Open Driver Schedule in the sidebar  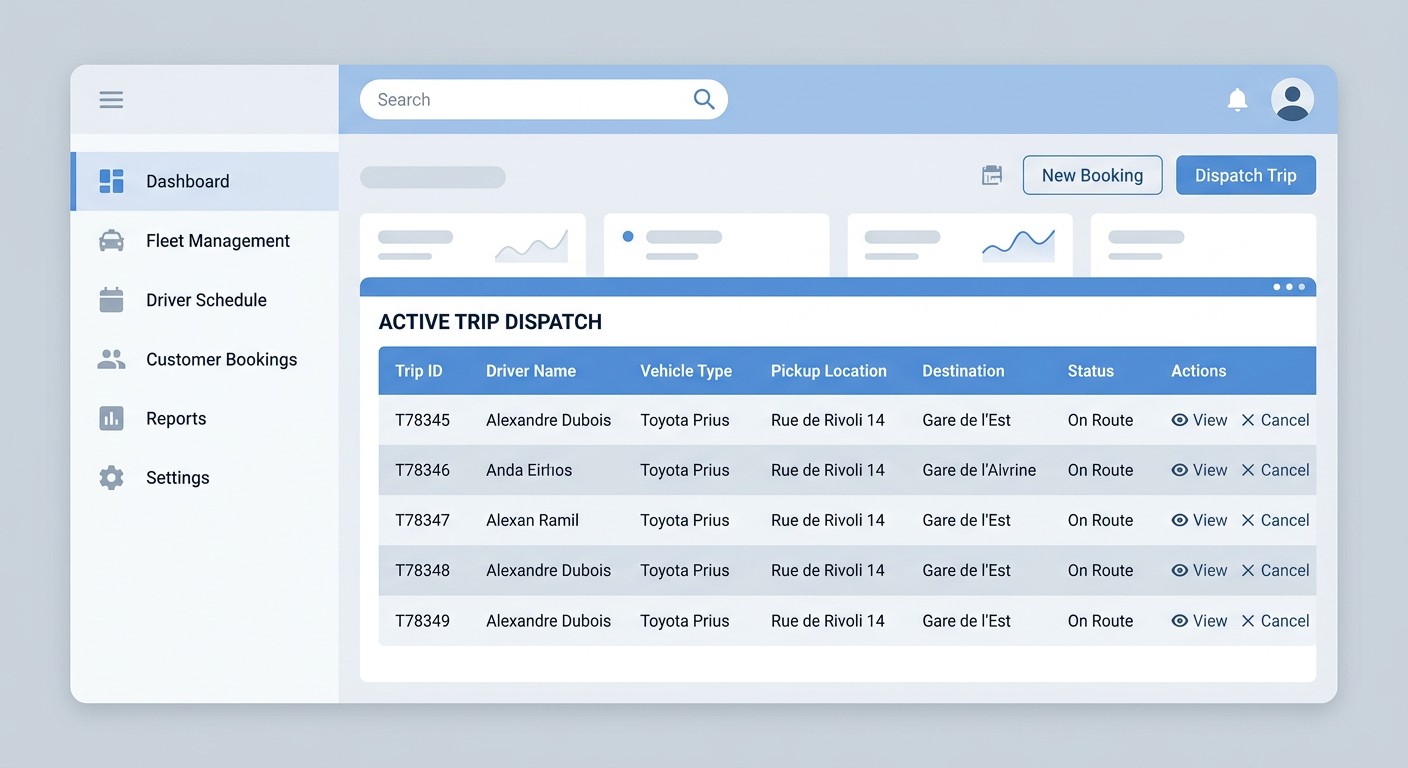pyautogui.click(x=205, y=300)
